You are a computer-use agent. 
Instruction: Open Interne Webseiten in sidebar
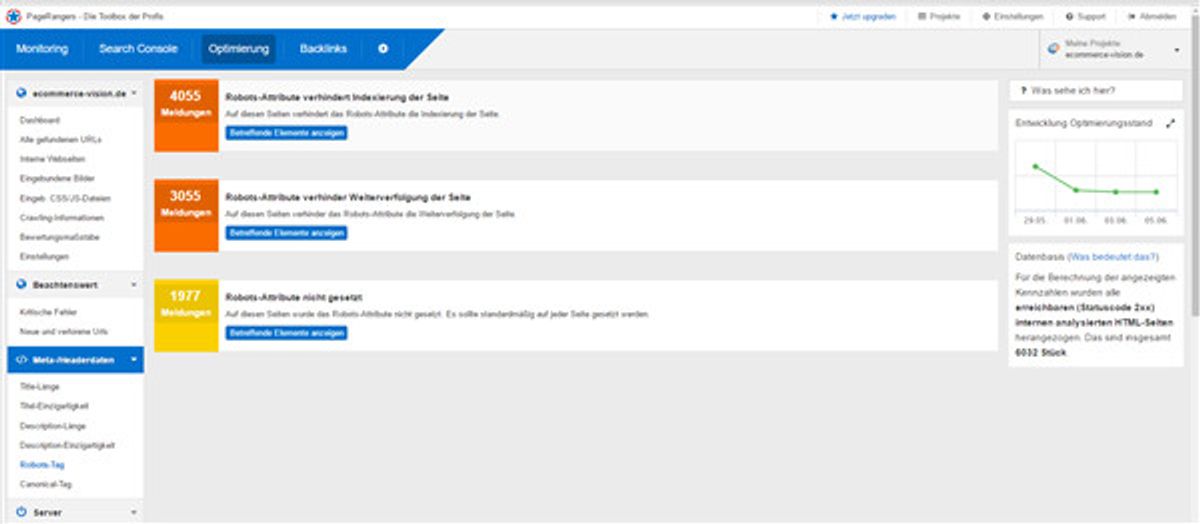(x=52, y=159)
